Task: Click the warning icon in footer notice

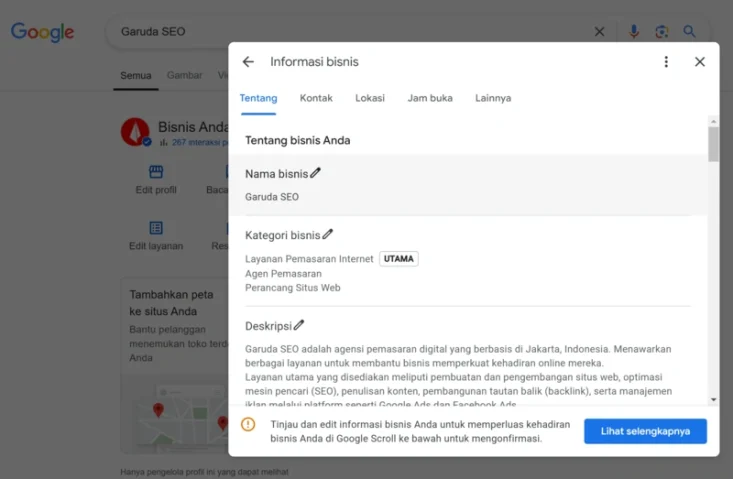Action: pyautogui.click(x=248, y=424)
